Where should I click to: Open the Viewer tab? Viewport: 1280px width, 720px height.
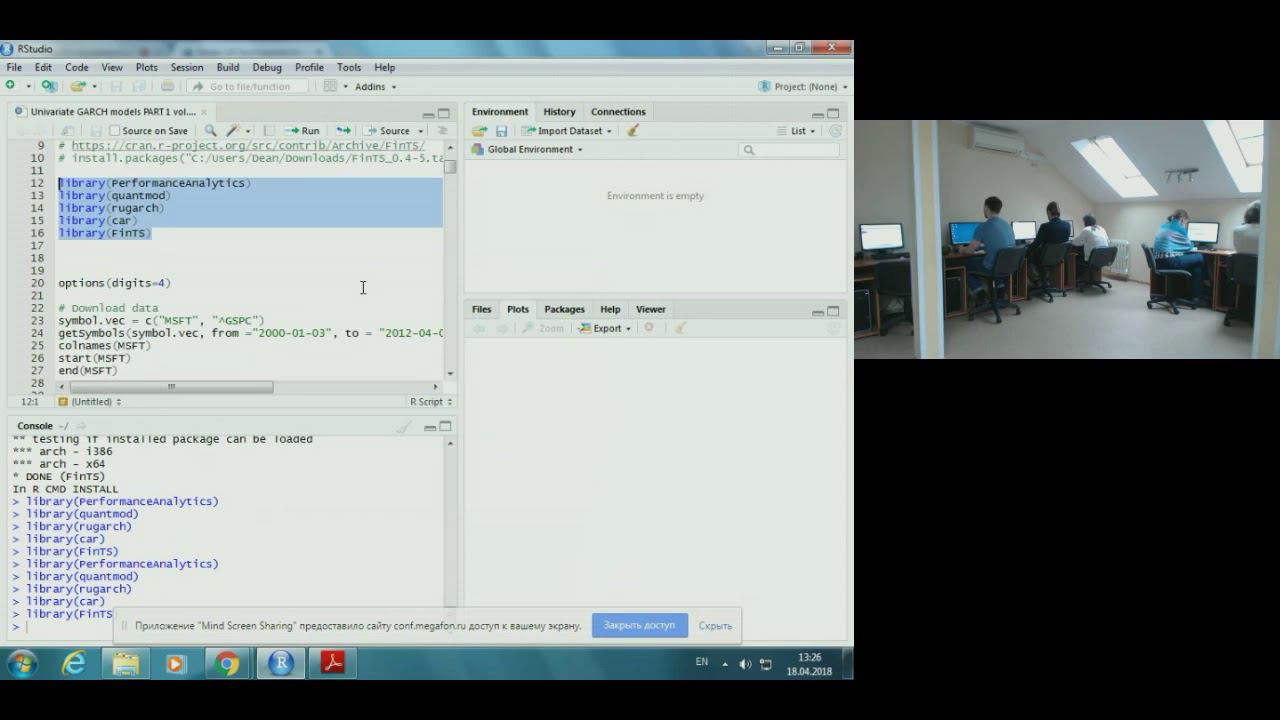[x=650, y=309]
